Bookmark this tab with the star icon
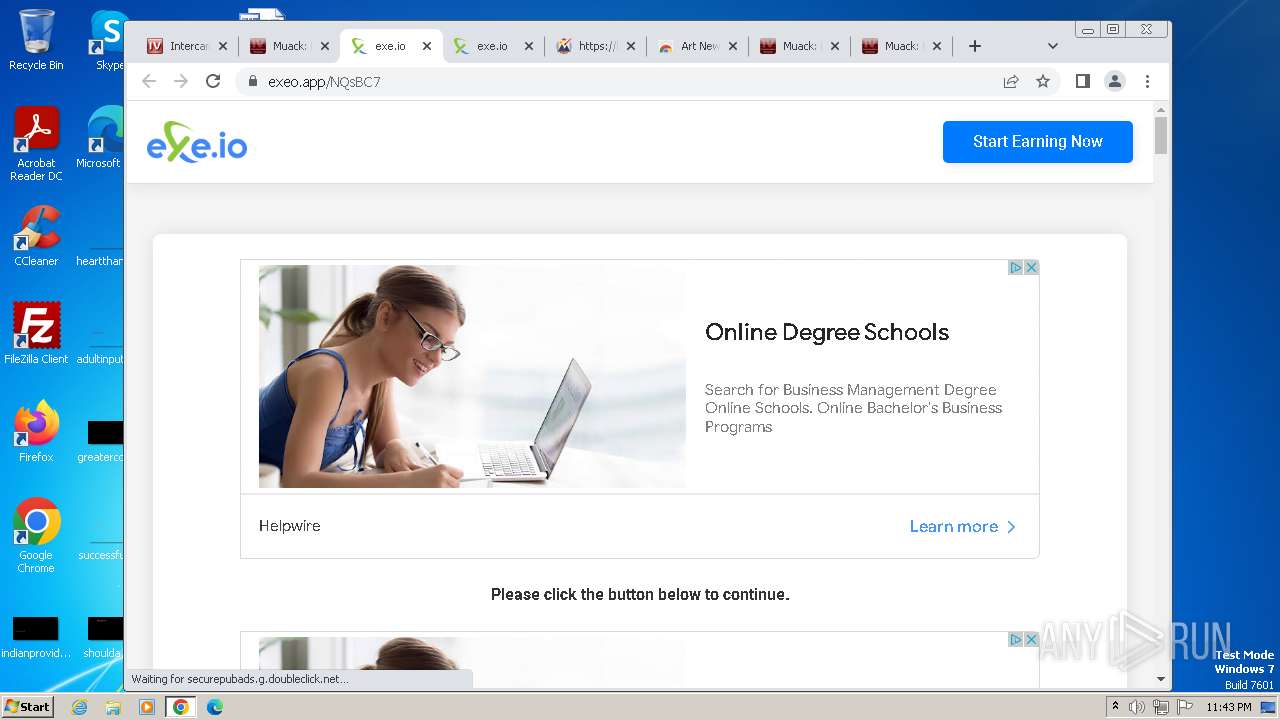This screenshot has width=1280, height=720. pyautogui.click(x=1043, y=81)
